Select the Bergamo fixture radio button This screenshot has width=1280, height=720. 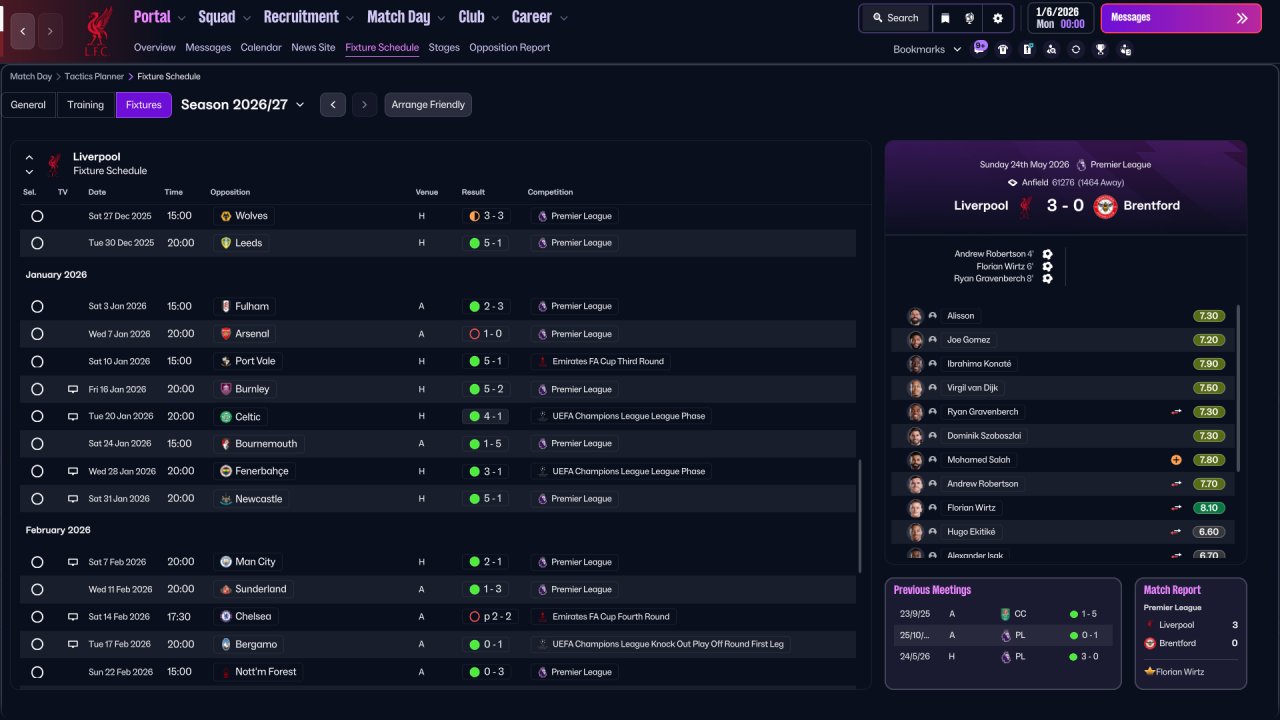point(37,645)
